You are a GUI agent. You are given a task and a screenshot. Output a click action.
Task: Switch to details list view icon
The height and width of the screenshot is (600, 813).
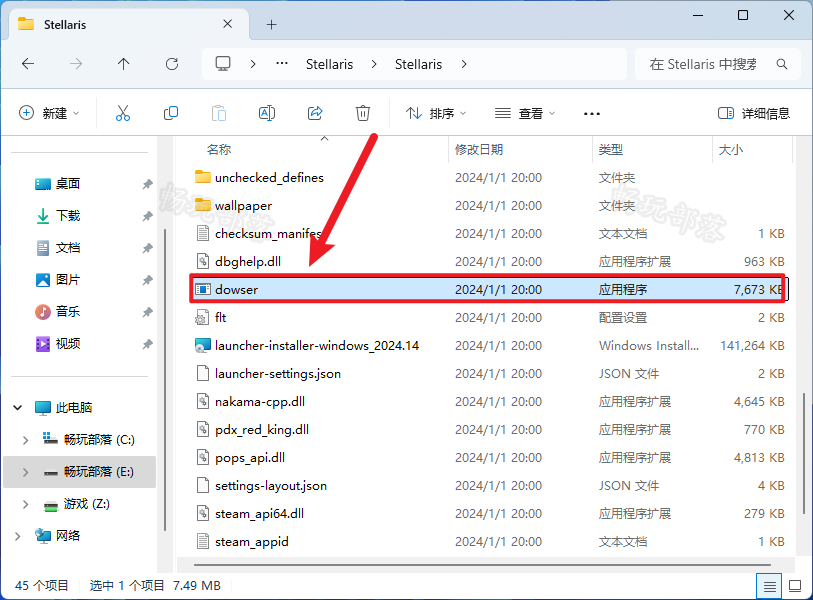point(769,587)
